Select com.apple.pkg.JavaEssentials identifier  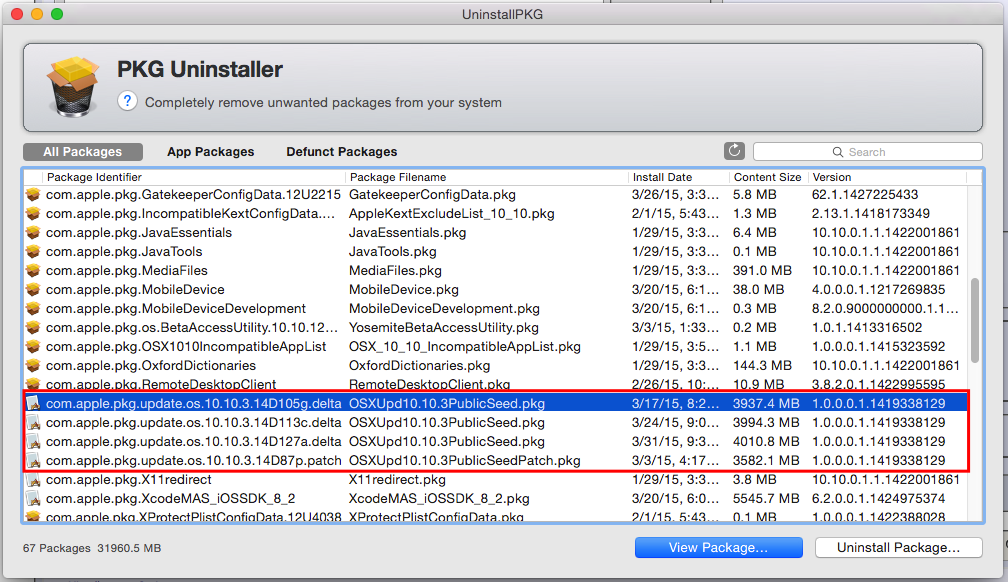coord(139,232)
